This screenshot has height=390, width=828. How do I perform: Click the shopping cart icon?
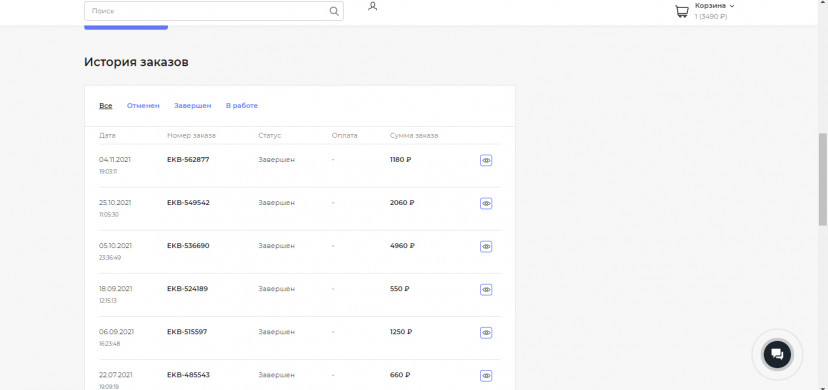(682, 12)
